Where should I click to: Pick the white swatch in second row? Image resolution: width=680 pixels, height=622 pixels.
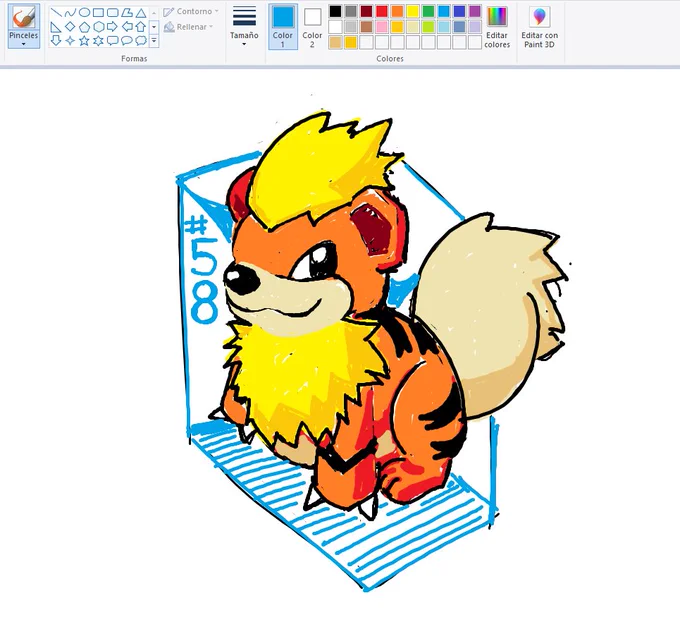[335, 27]
